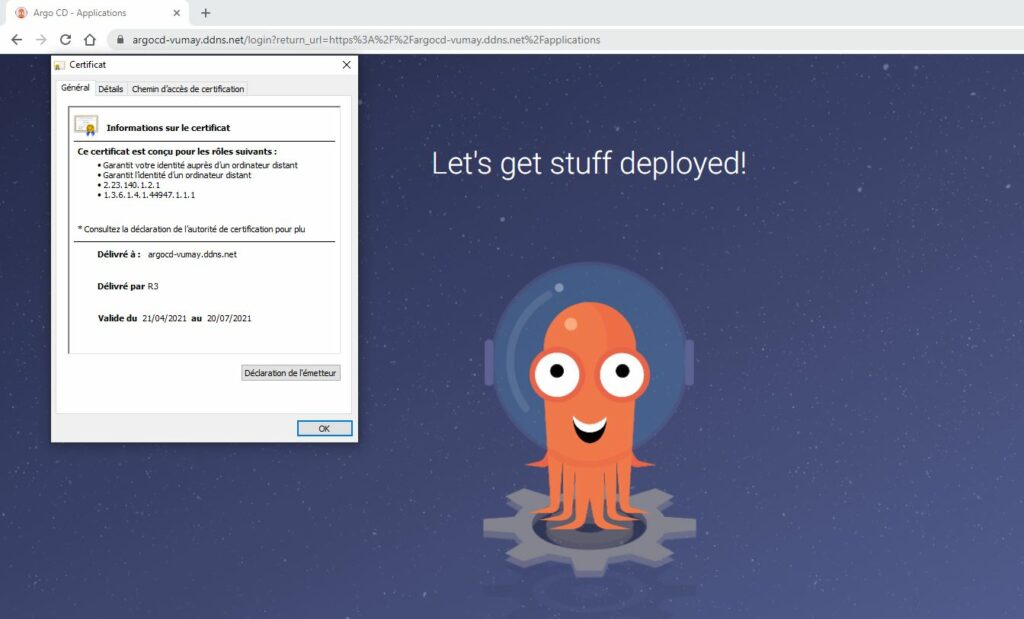Open a new browser tab
1024x619 pixels.
pos(206,13)
